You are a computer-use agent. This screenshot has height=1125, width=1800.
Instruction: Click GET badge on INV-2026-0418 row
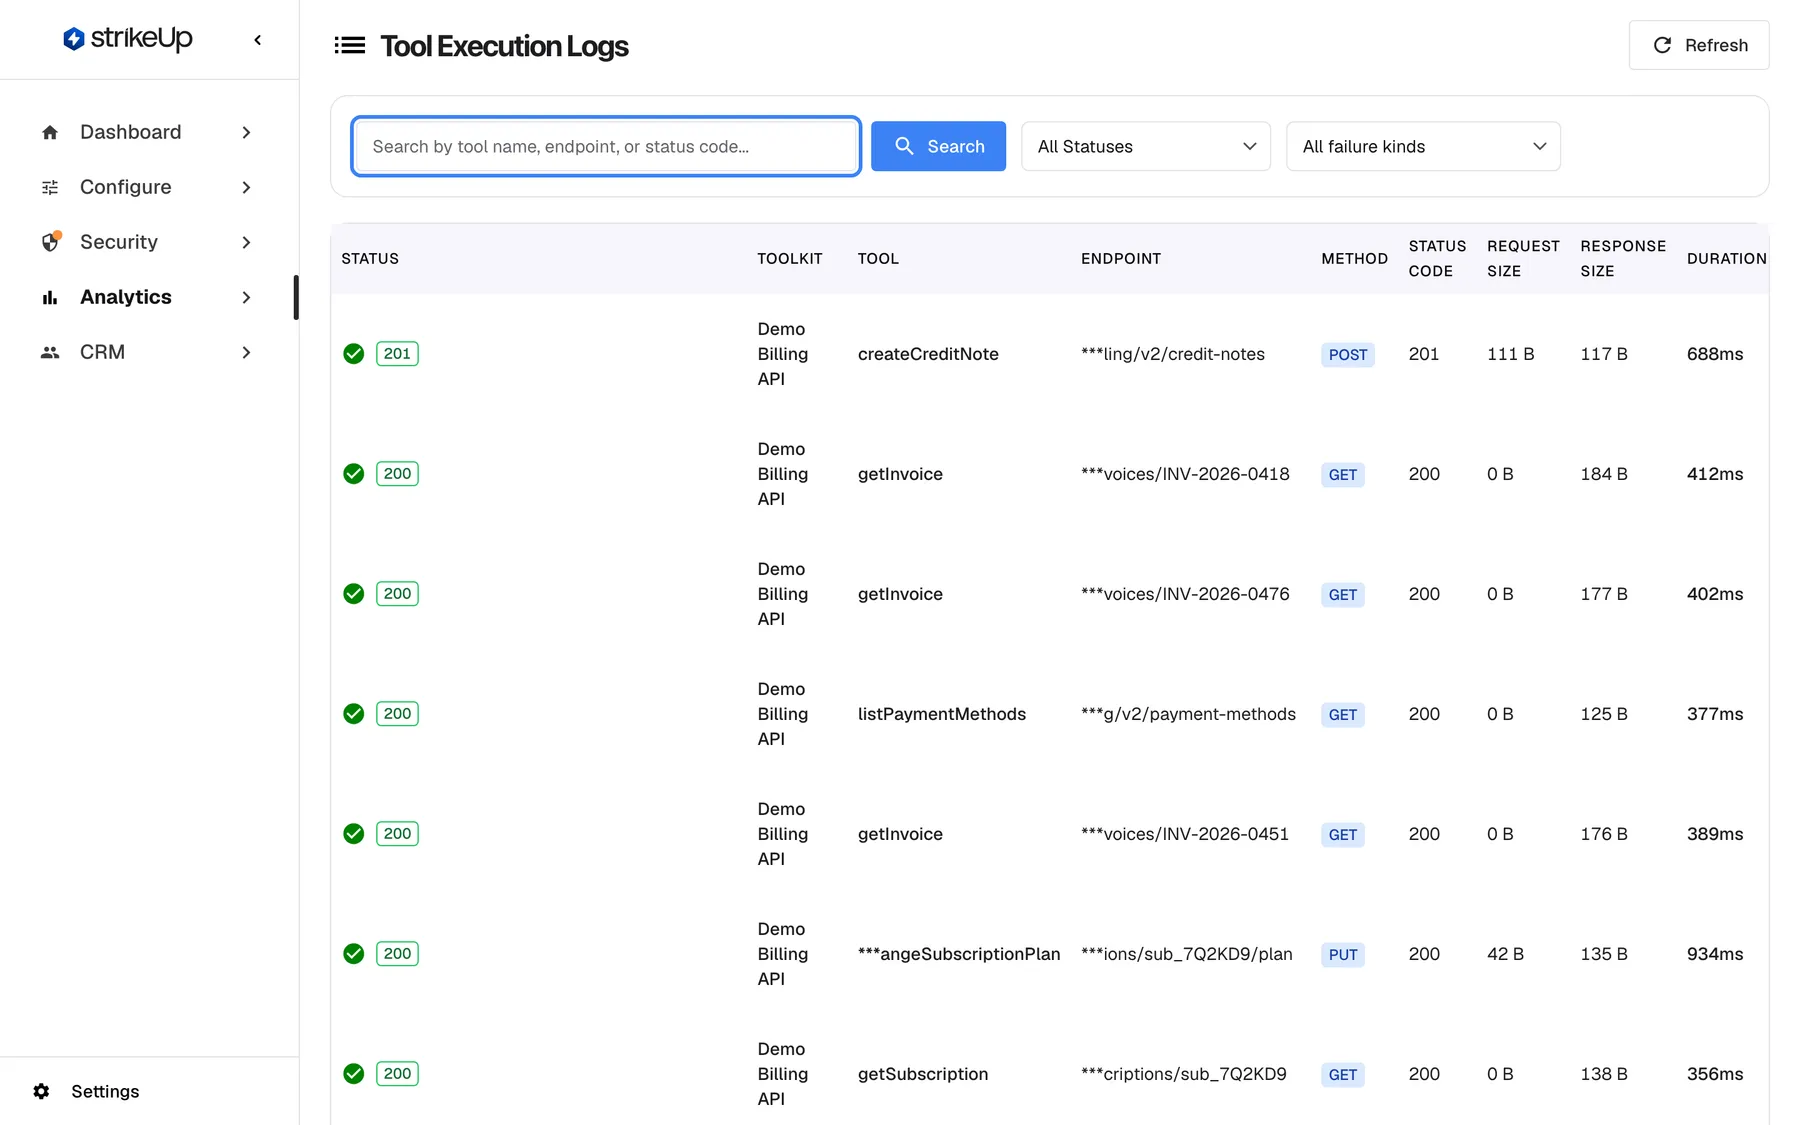(x=1342, y=475)
